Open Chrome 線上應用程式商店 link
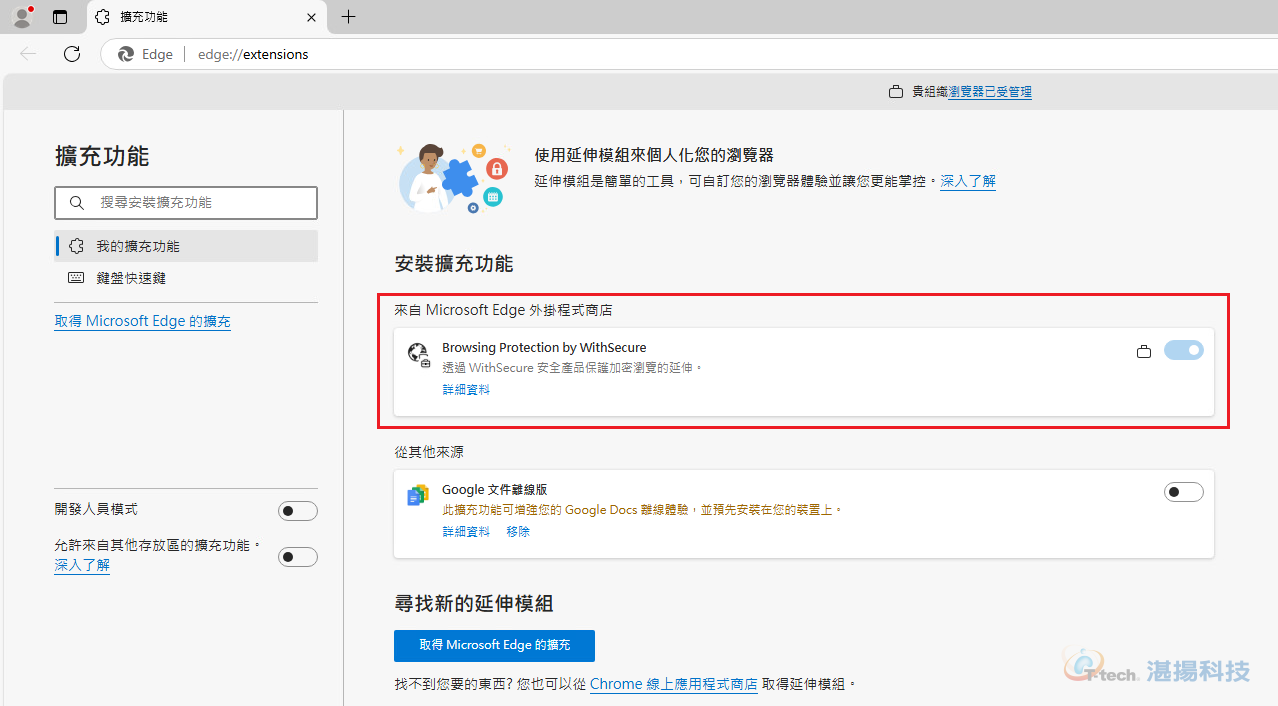This screenshot has height=706, width=1278. point(673,684)
